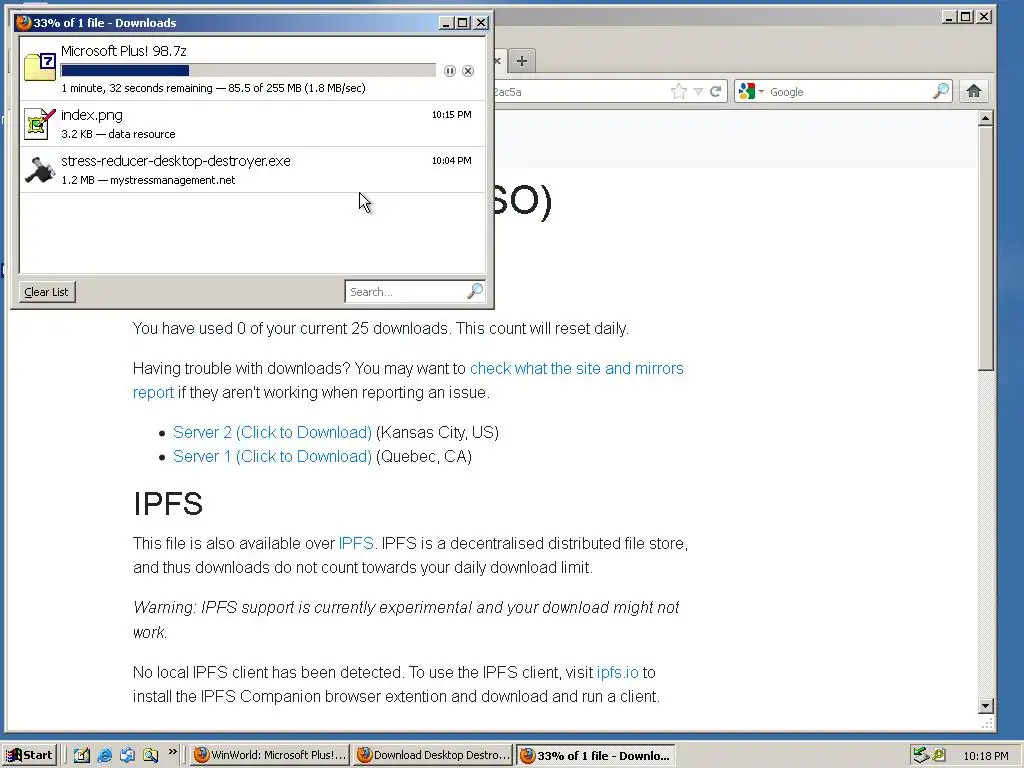Follow the IPFS hyperlink in the paragraph

pyautogui.click(x=356, y=543)
